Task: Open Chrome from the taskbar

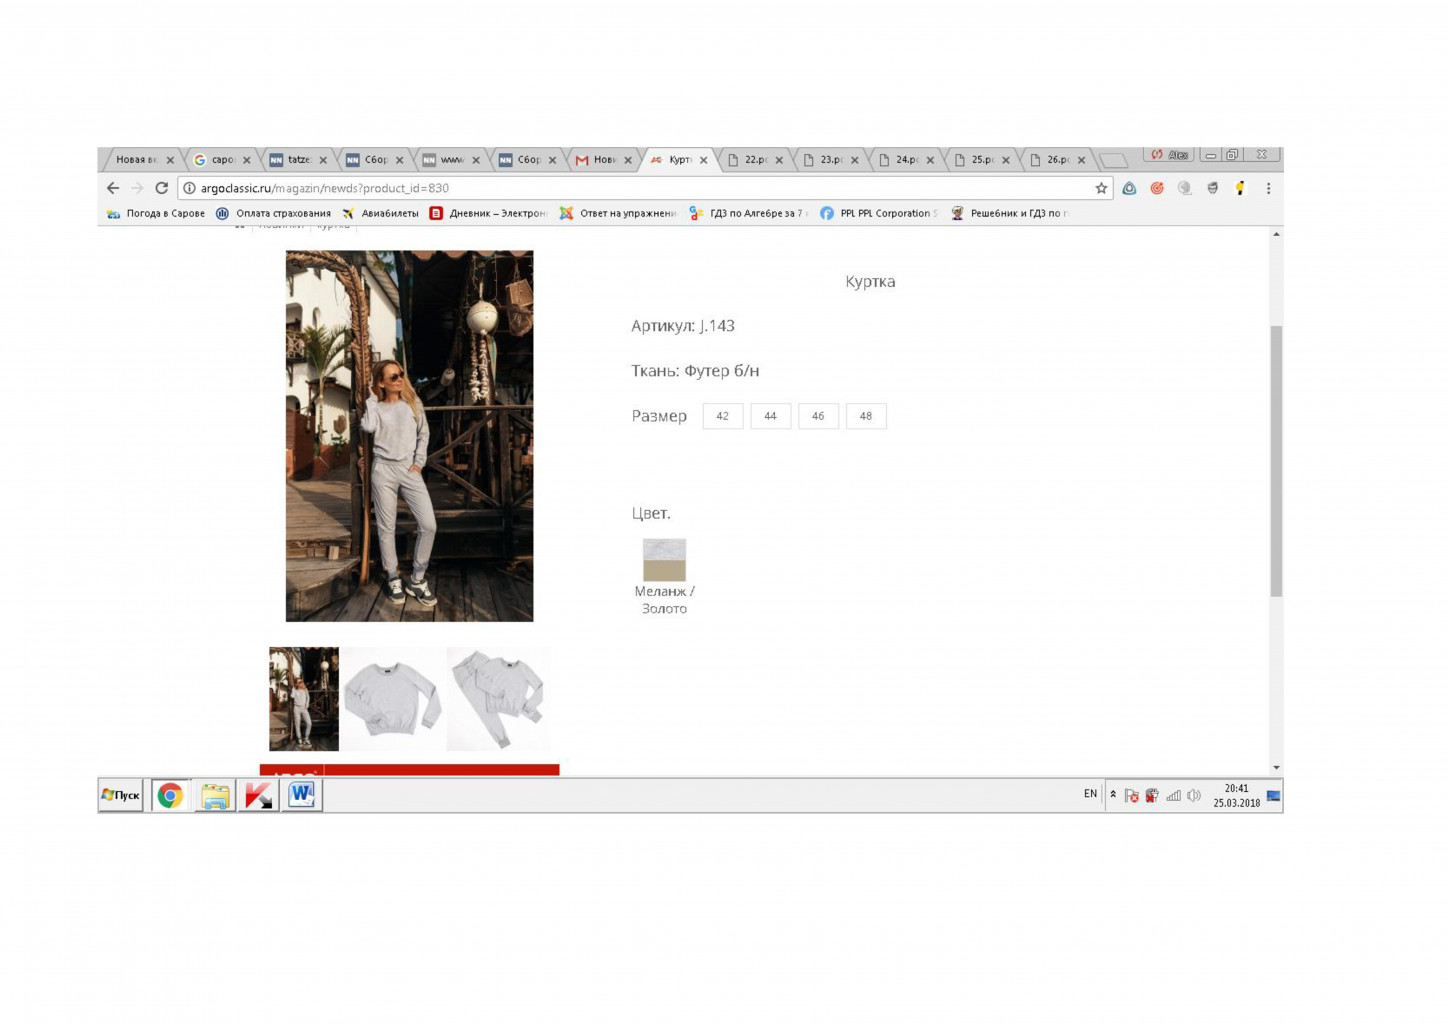Action: (170, 795)
